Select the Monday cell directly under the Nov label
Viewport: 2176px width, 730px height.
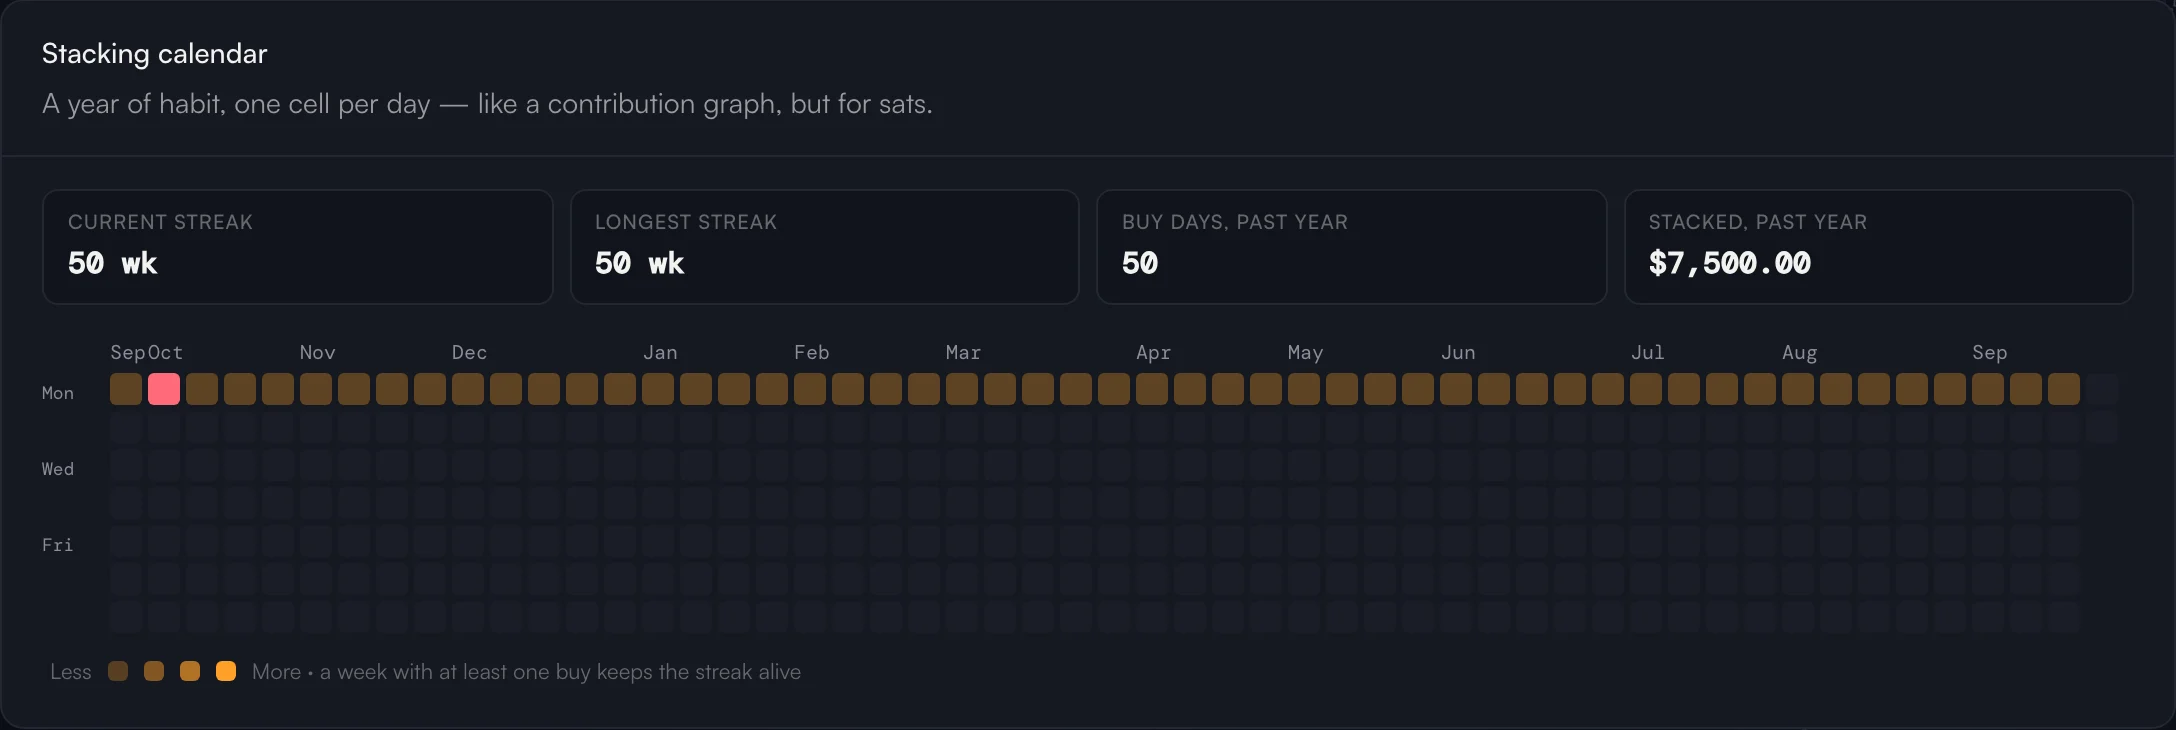coord(316,389)
